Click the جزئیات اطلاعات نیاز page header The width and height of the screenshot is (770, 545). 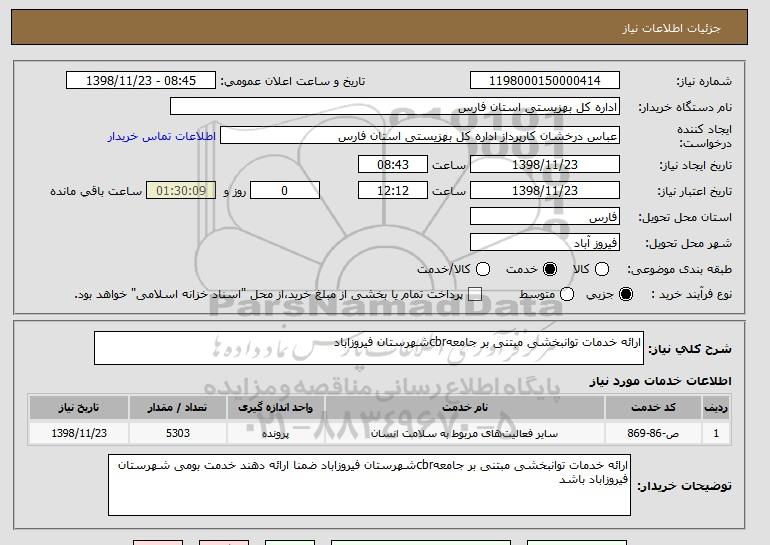pyautogui.click(x=671, y=28)
